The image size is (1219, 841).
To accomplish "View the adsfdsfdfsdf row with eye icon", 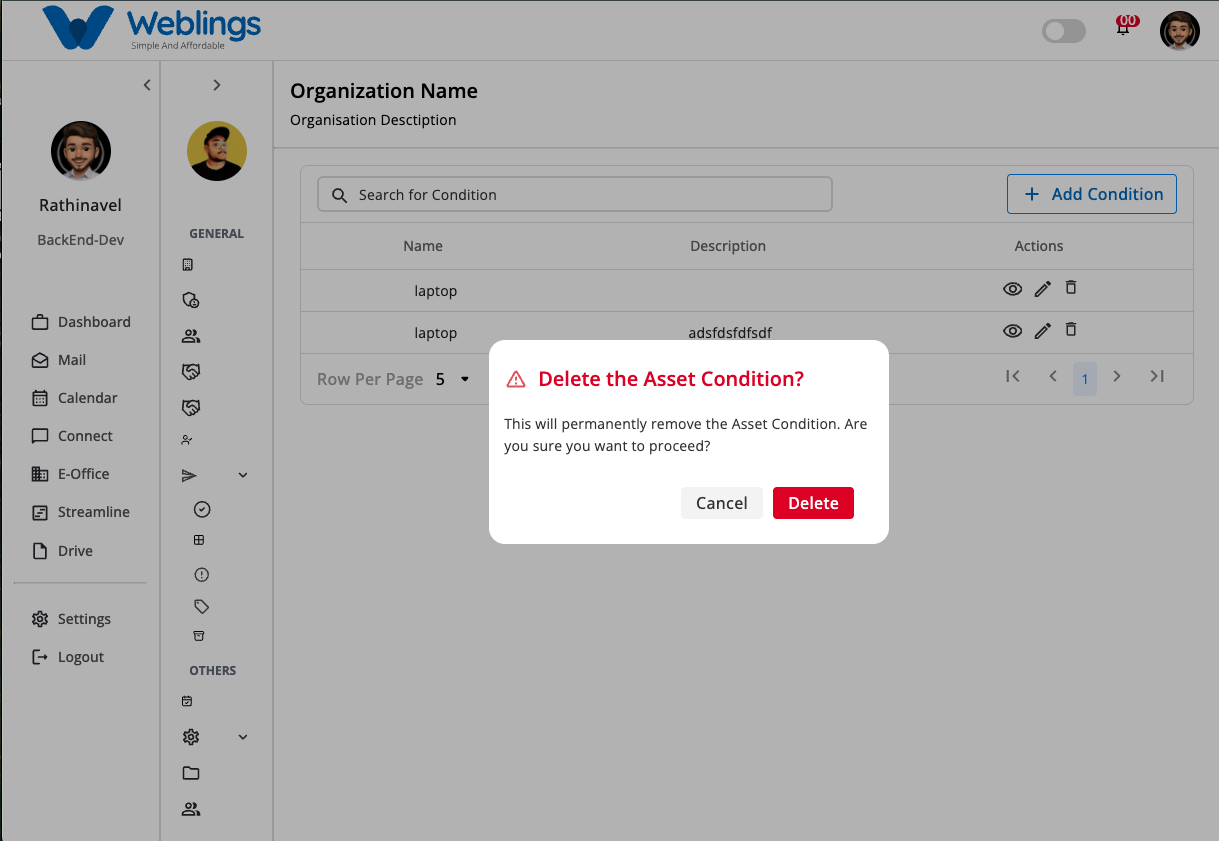I will tap(1013, 331).
